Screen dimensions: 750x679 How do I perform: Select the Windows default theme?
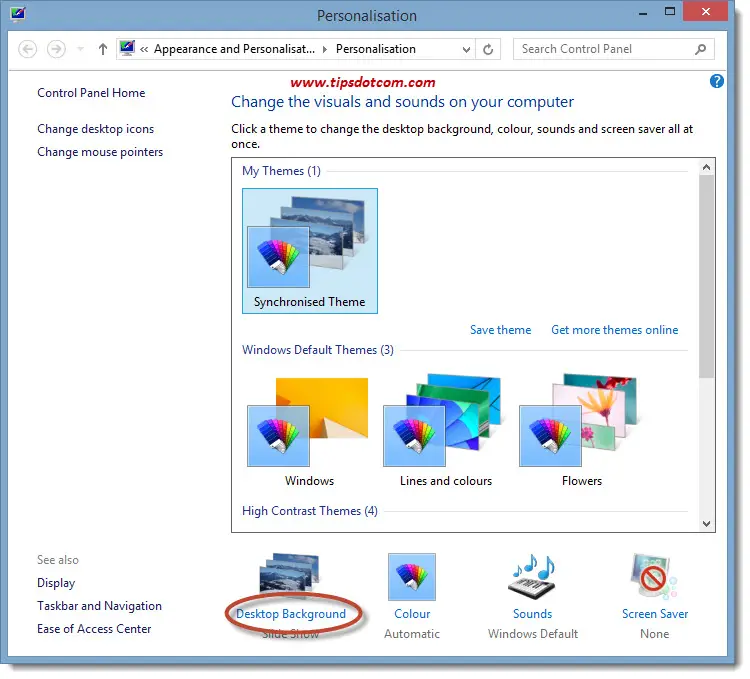pyautogui.click(x=309, y=432)
